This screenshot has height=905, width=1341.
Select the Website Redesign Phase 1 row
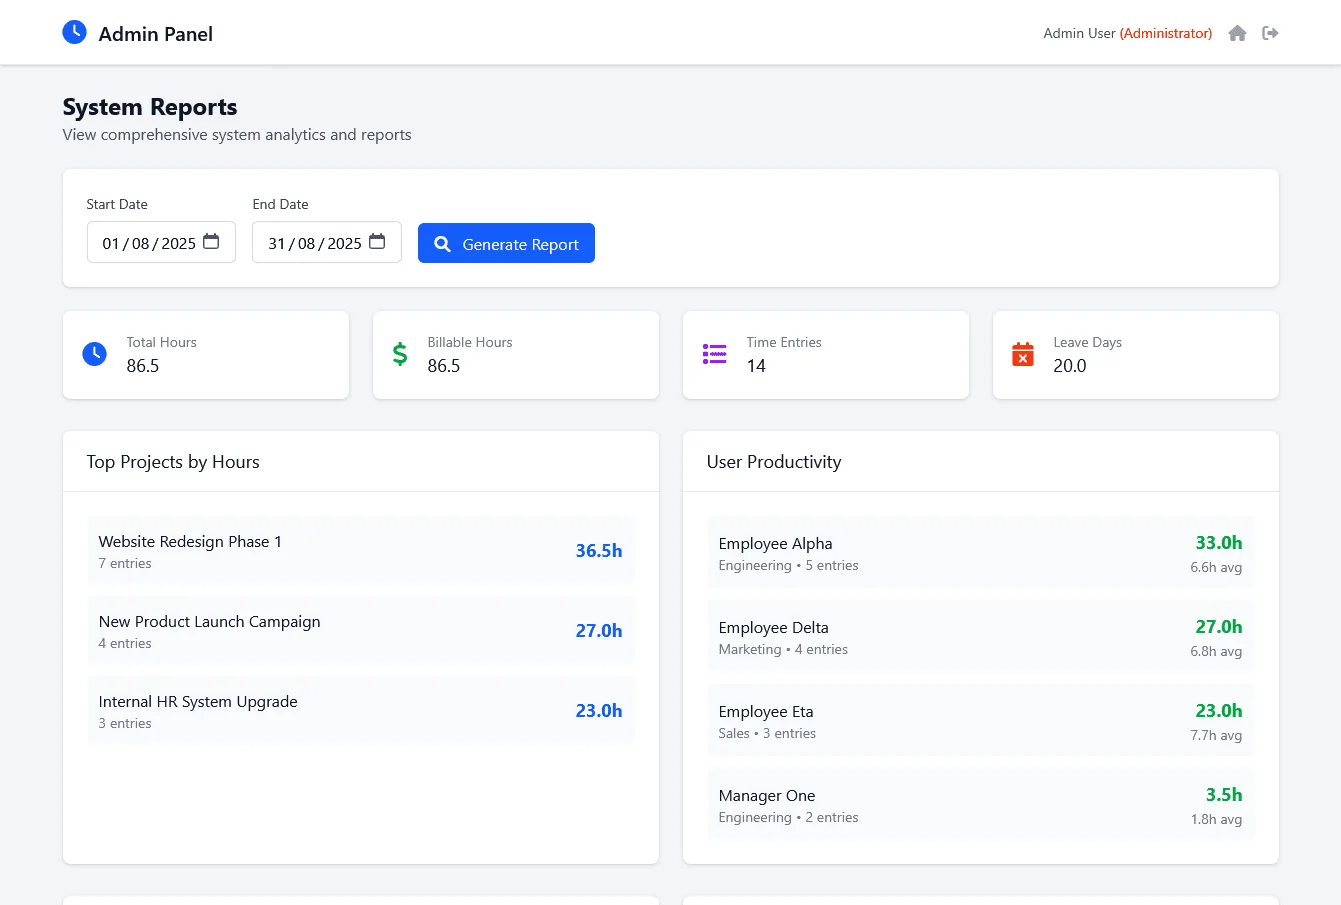click(x=361, y=551)
